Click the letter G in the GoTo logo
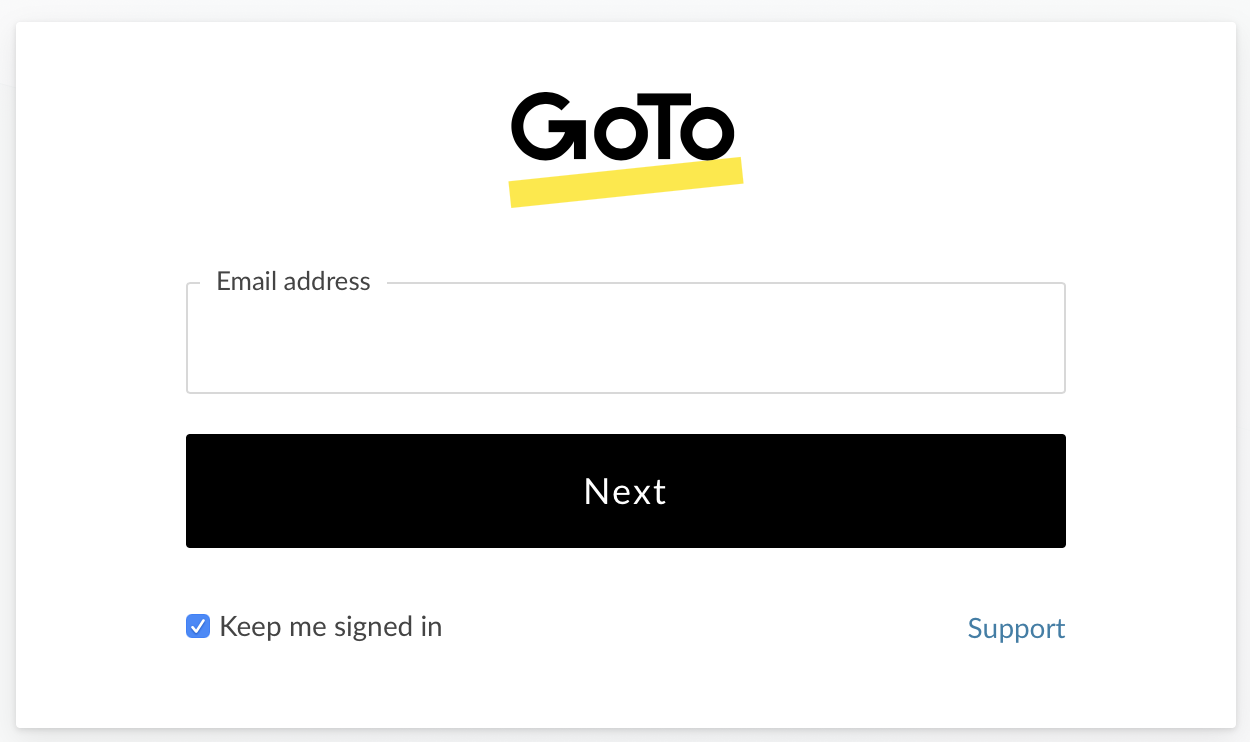This screenshot has width=1250, height=742. [545, 128]
